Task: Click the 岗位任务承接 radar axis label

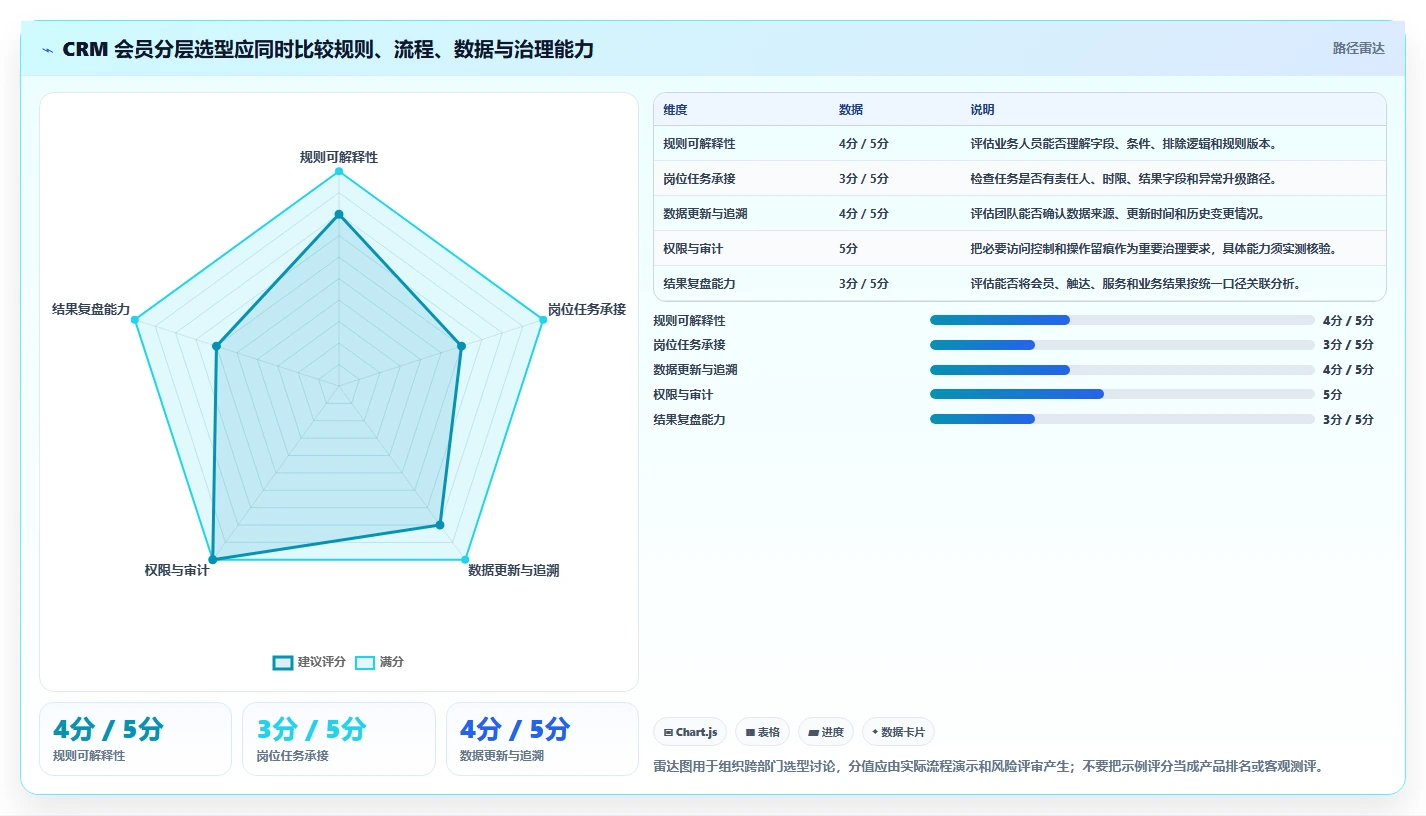Action: 587,309
